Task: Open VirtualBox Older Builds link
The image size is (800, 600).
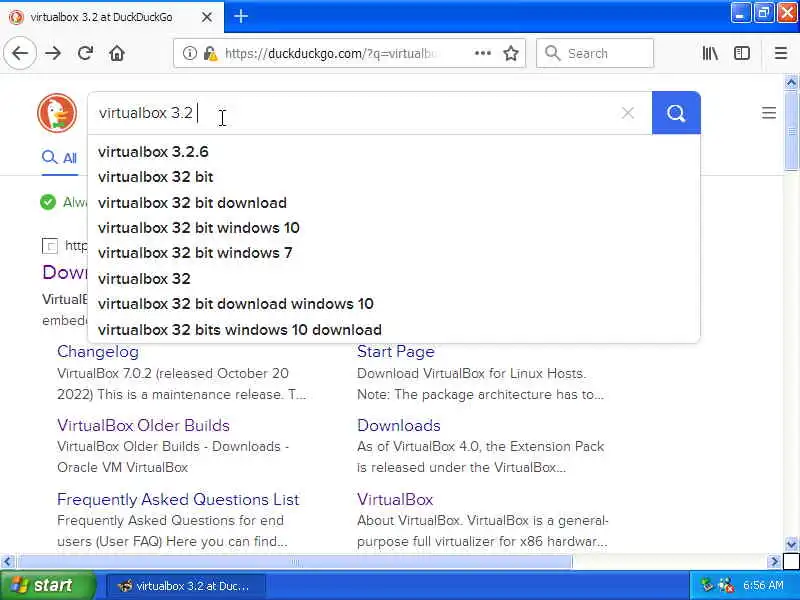Action: click(x=143, y=425)
